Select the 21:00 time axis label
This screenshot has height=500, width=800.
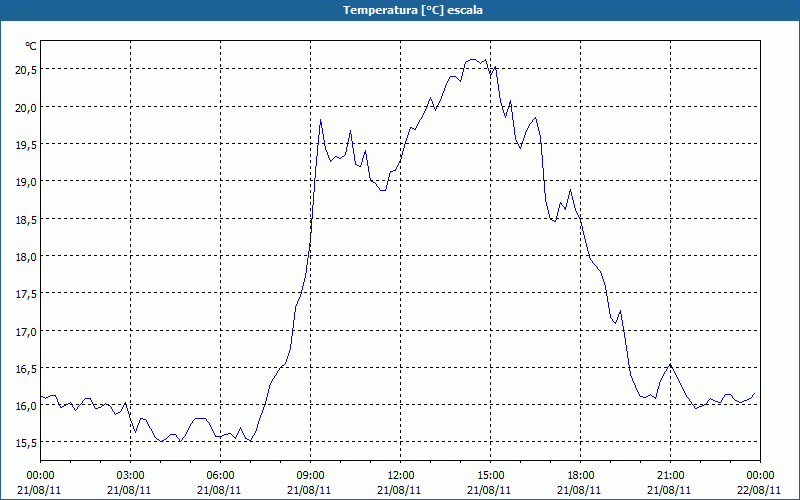coord(670,476)
